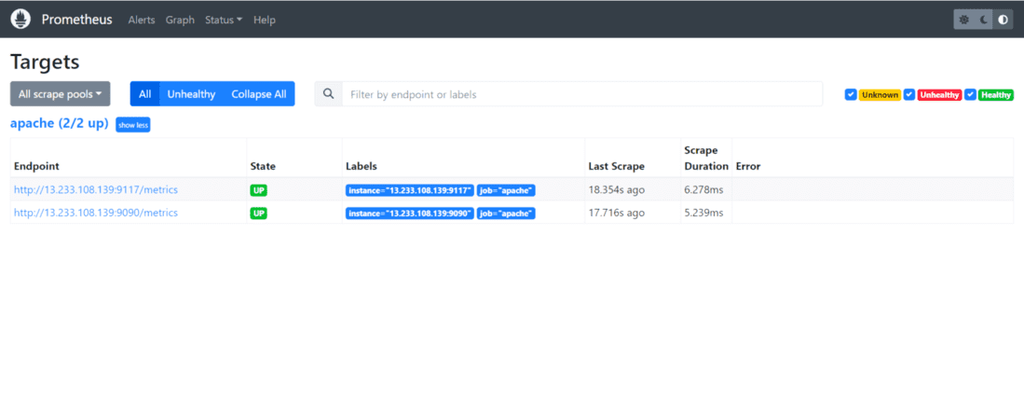Click job="apache" label in the 9117 row

pyautogui.click(x=506, y=190)
